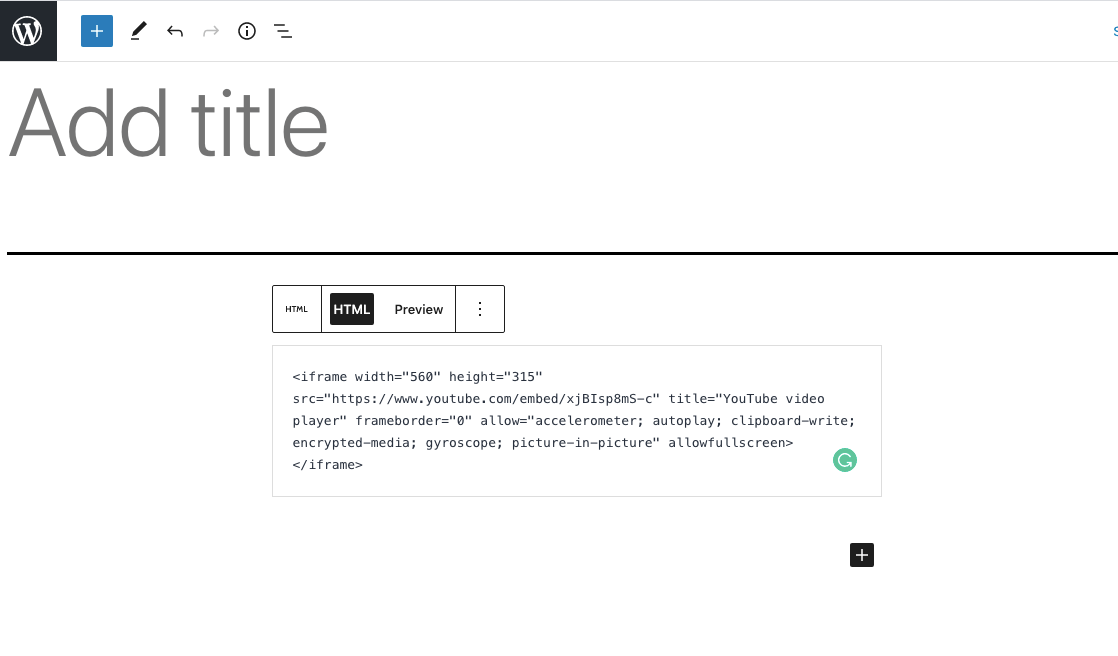Add a new block below the HTML block
The width and height of the screenshot is (1118, 656).
(861, 555)
